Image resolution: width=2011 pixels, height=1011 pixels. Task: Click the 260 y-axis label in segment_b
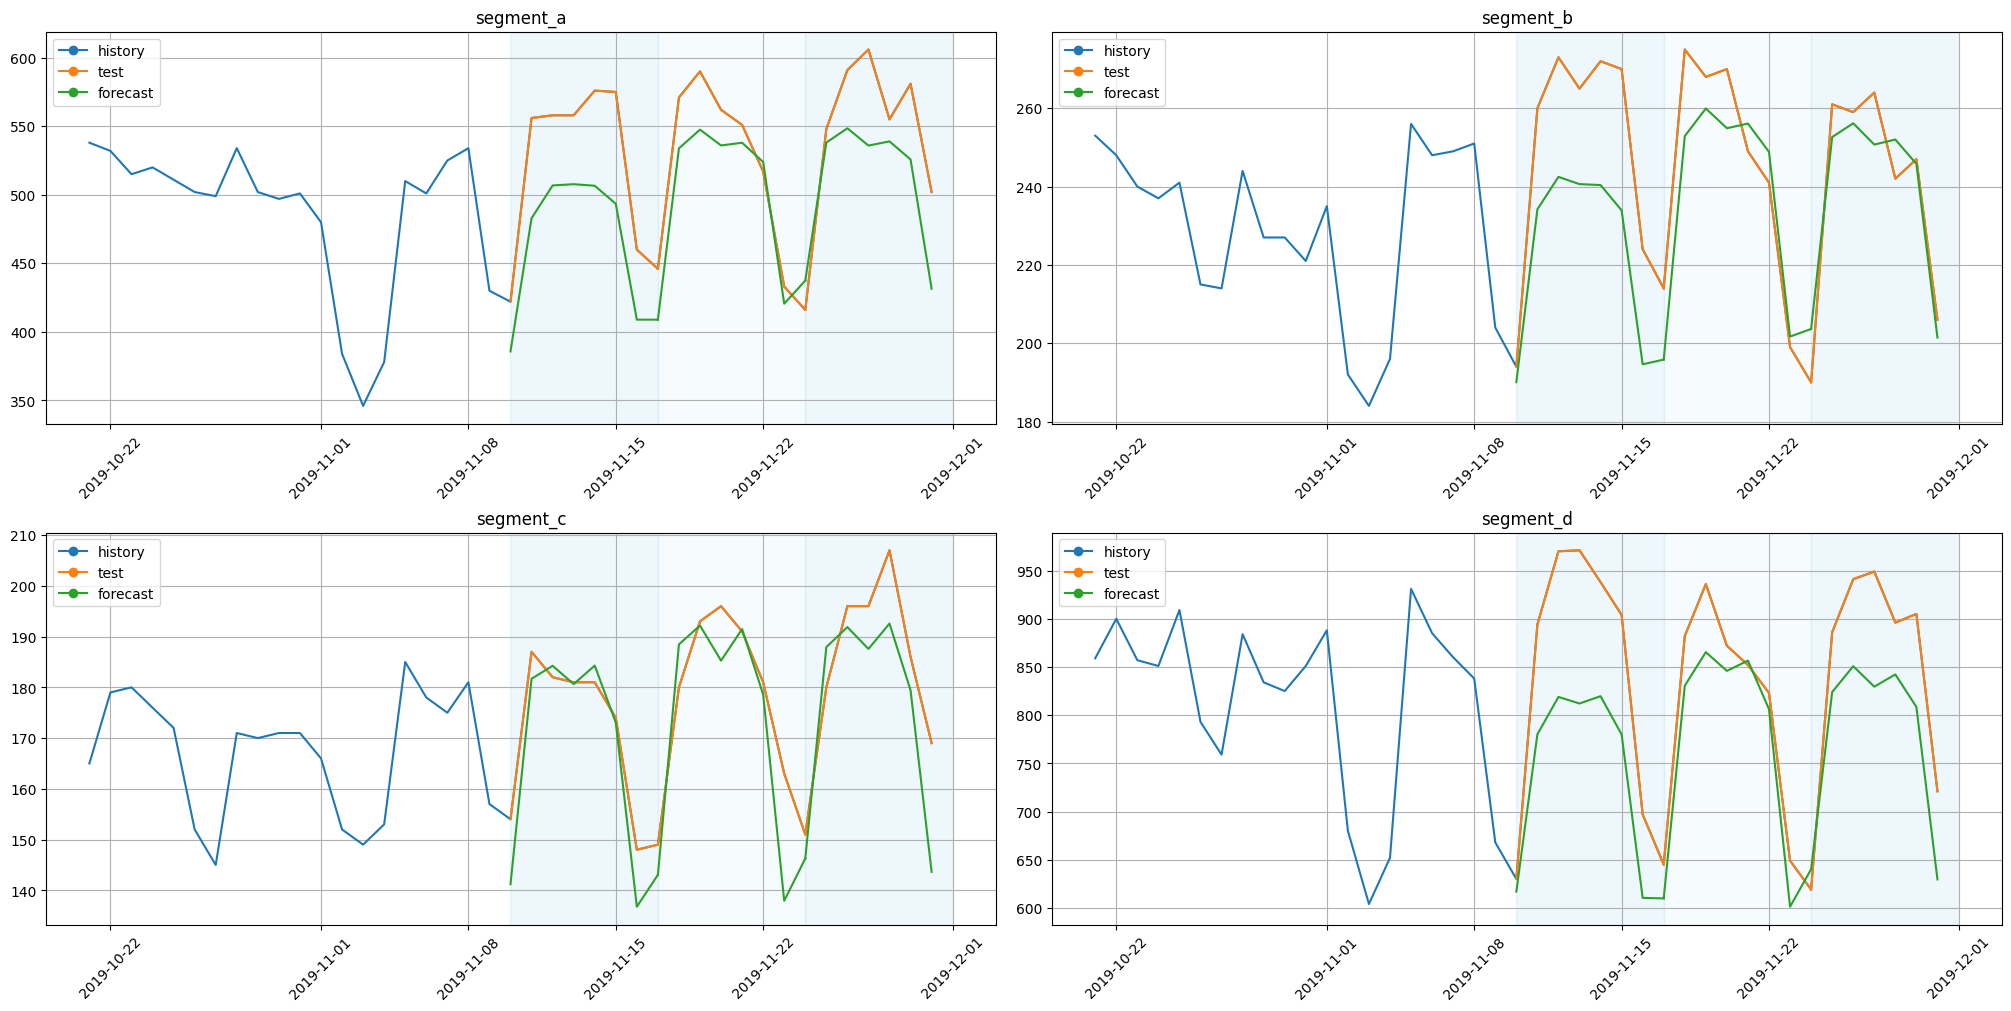coord(1031,108)
